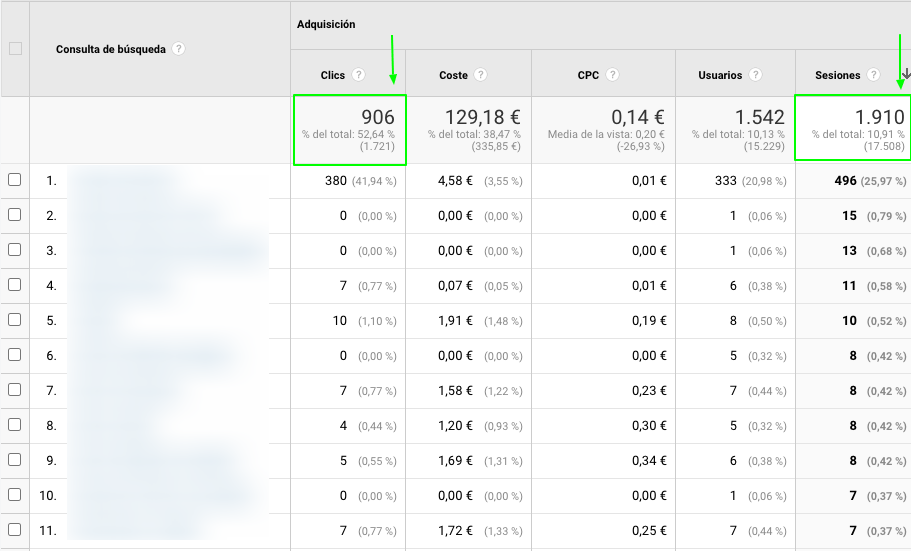Select row 9 cost 1,69 €
911x551 pixels.
click(455, 461)
